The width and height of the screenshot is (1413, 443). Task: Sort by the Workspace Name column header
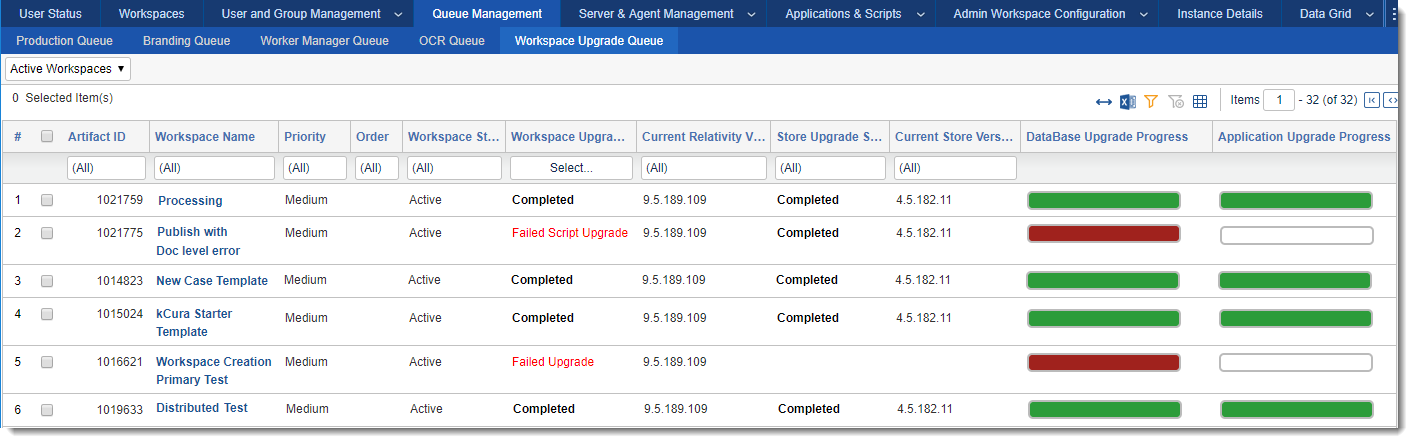tap(205, 137)
